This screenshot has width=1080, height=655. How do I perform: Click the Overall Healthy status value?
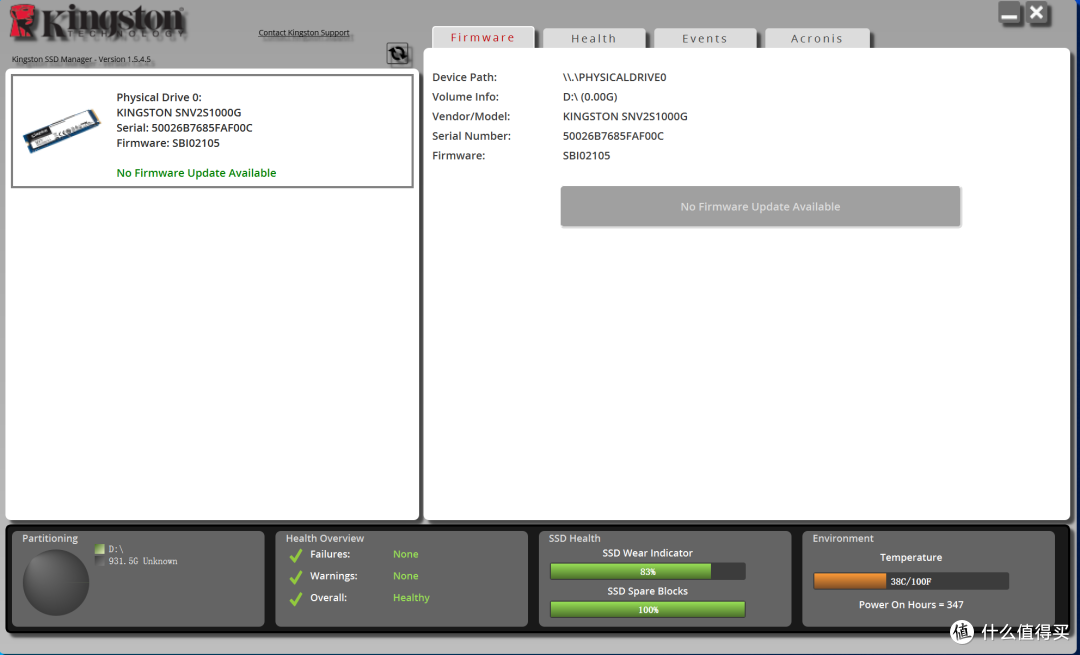point(411,597)
